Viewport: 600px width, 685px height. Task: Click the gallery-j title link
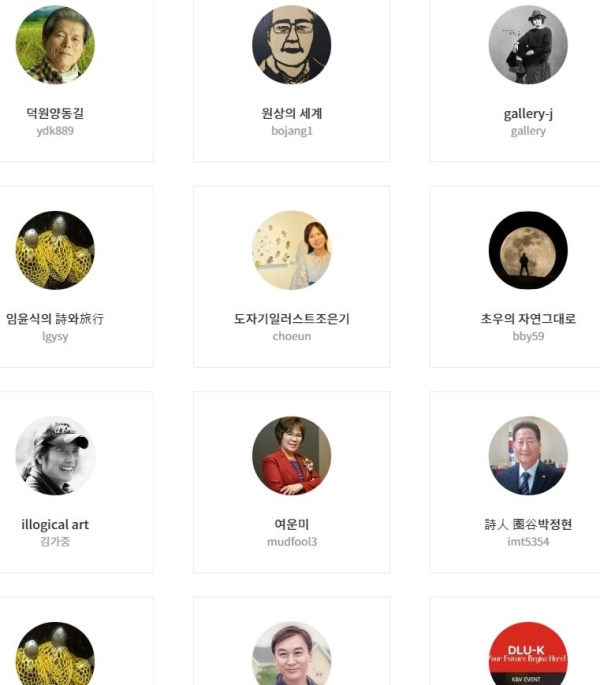[x=528, y=114]
